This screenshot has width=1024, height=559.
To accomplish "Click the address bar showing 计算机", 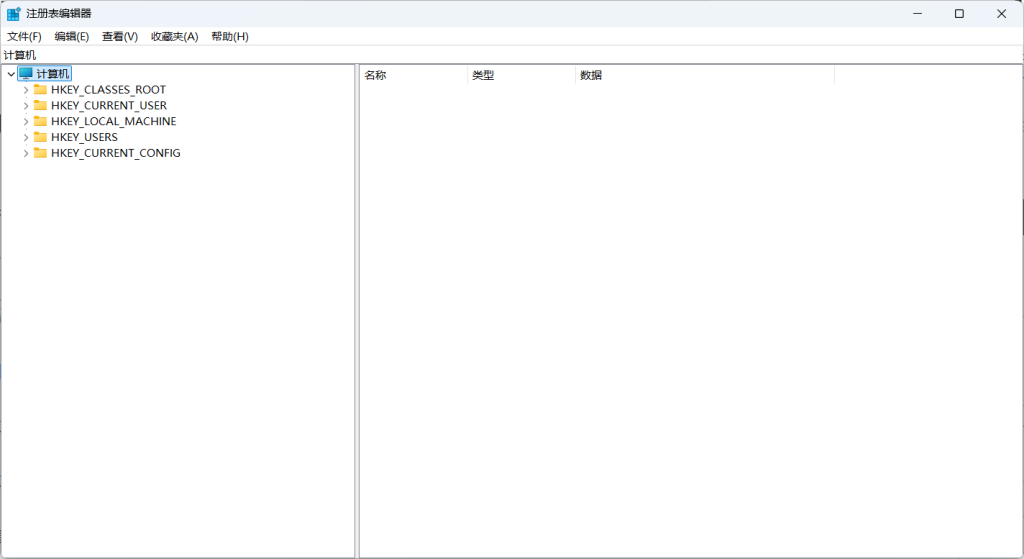I will [500, 55].
